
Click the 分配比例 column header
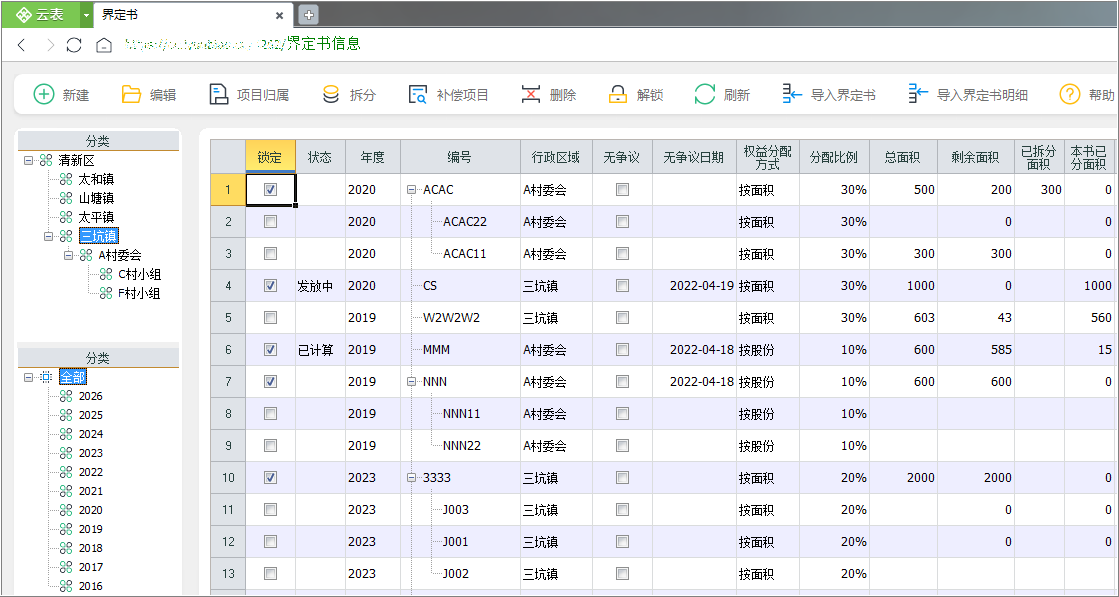click(x=834, y=157)
